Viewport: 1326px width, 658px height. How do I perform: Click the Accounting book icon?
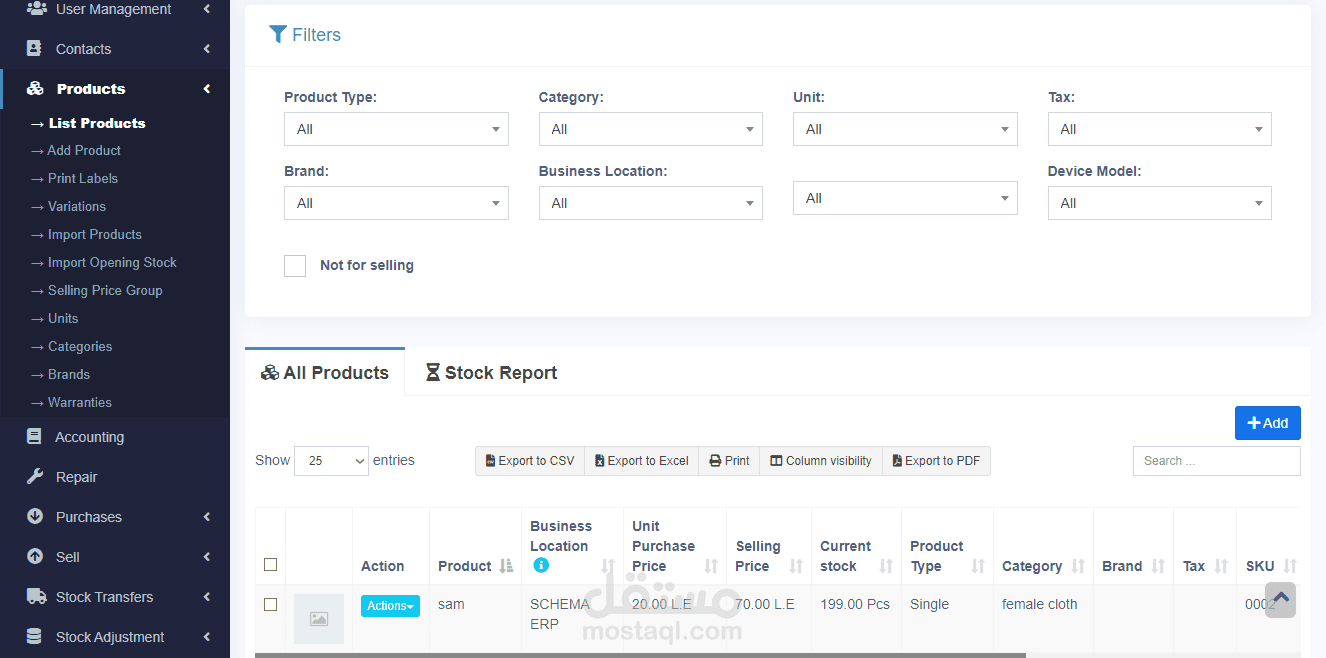35,437
